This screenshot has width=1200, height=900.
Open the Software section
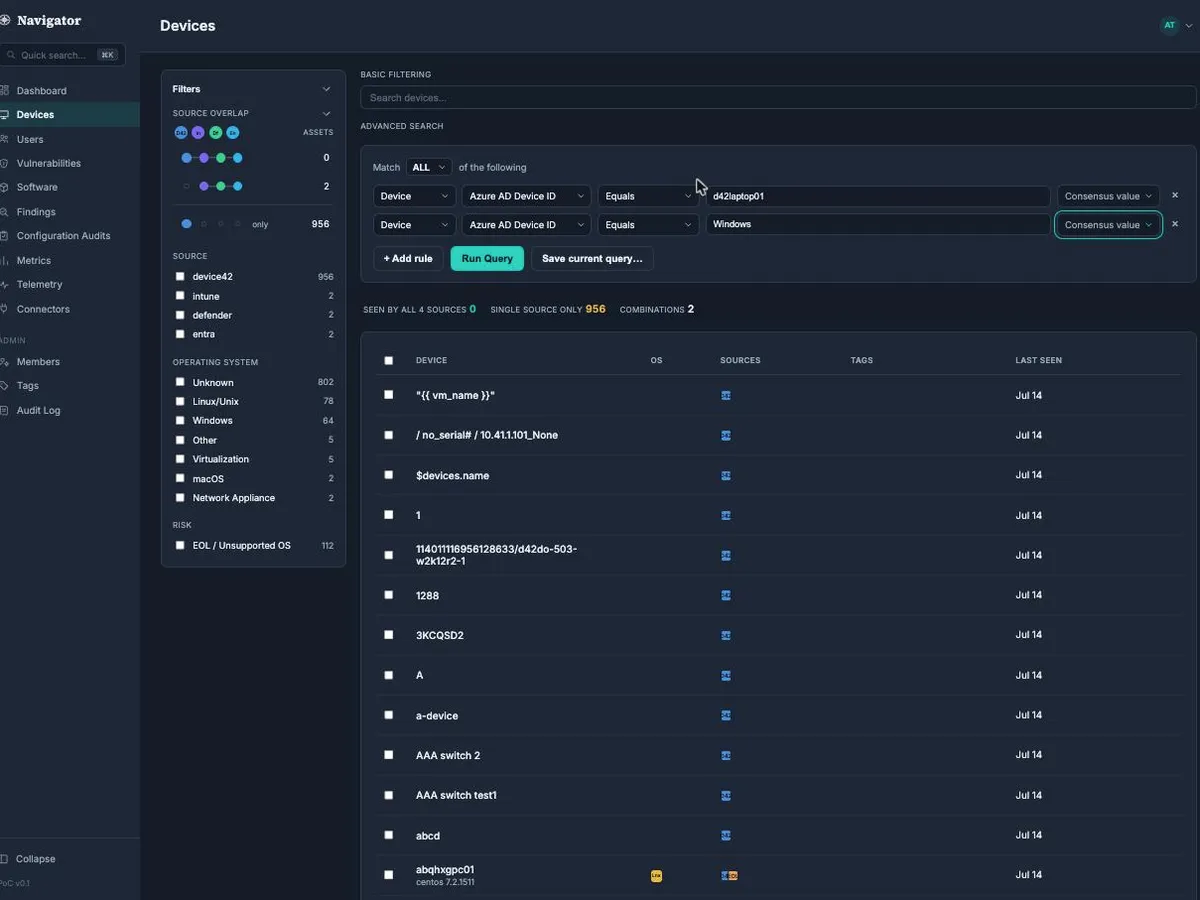[37, 187]
